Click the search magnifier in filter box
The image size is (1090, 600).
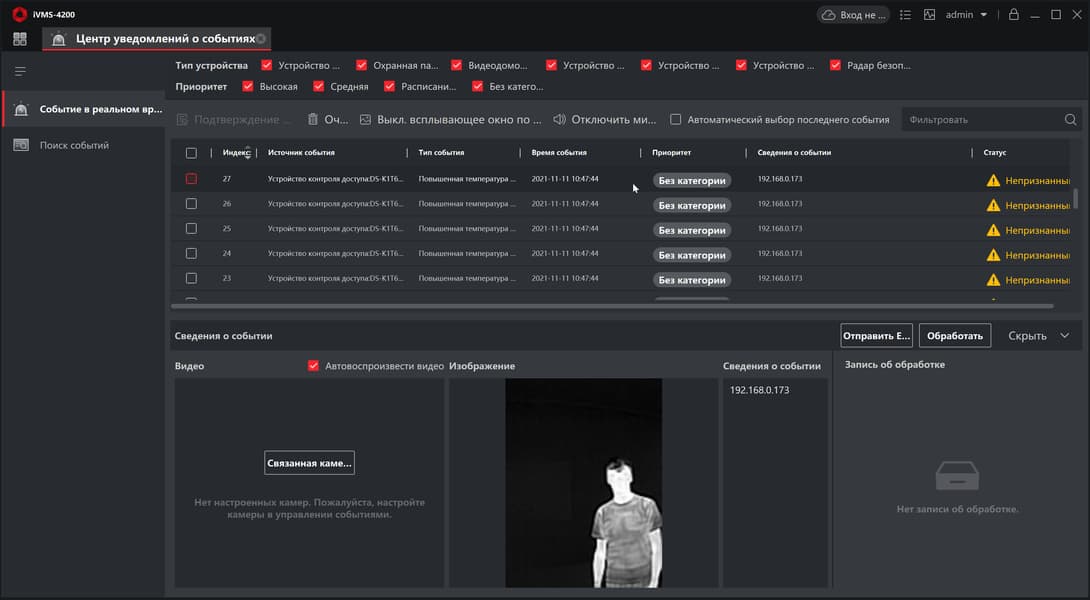click(x=1071, y=120)
